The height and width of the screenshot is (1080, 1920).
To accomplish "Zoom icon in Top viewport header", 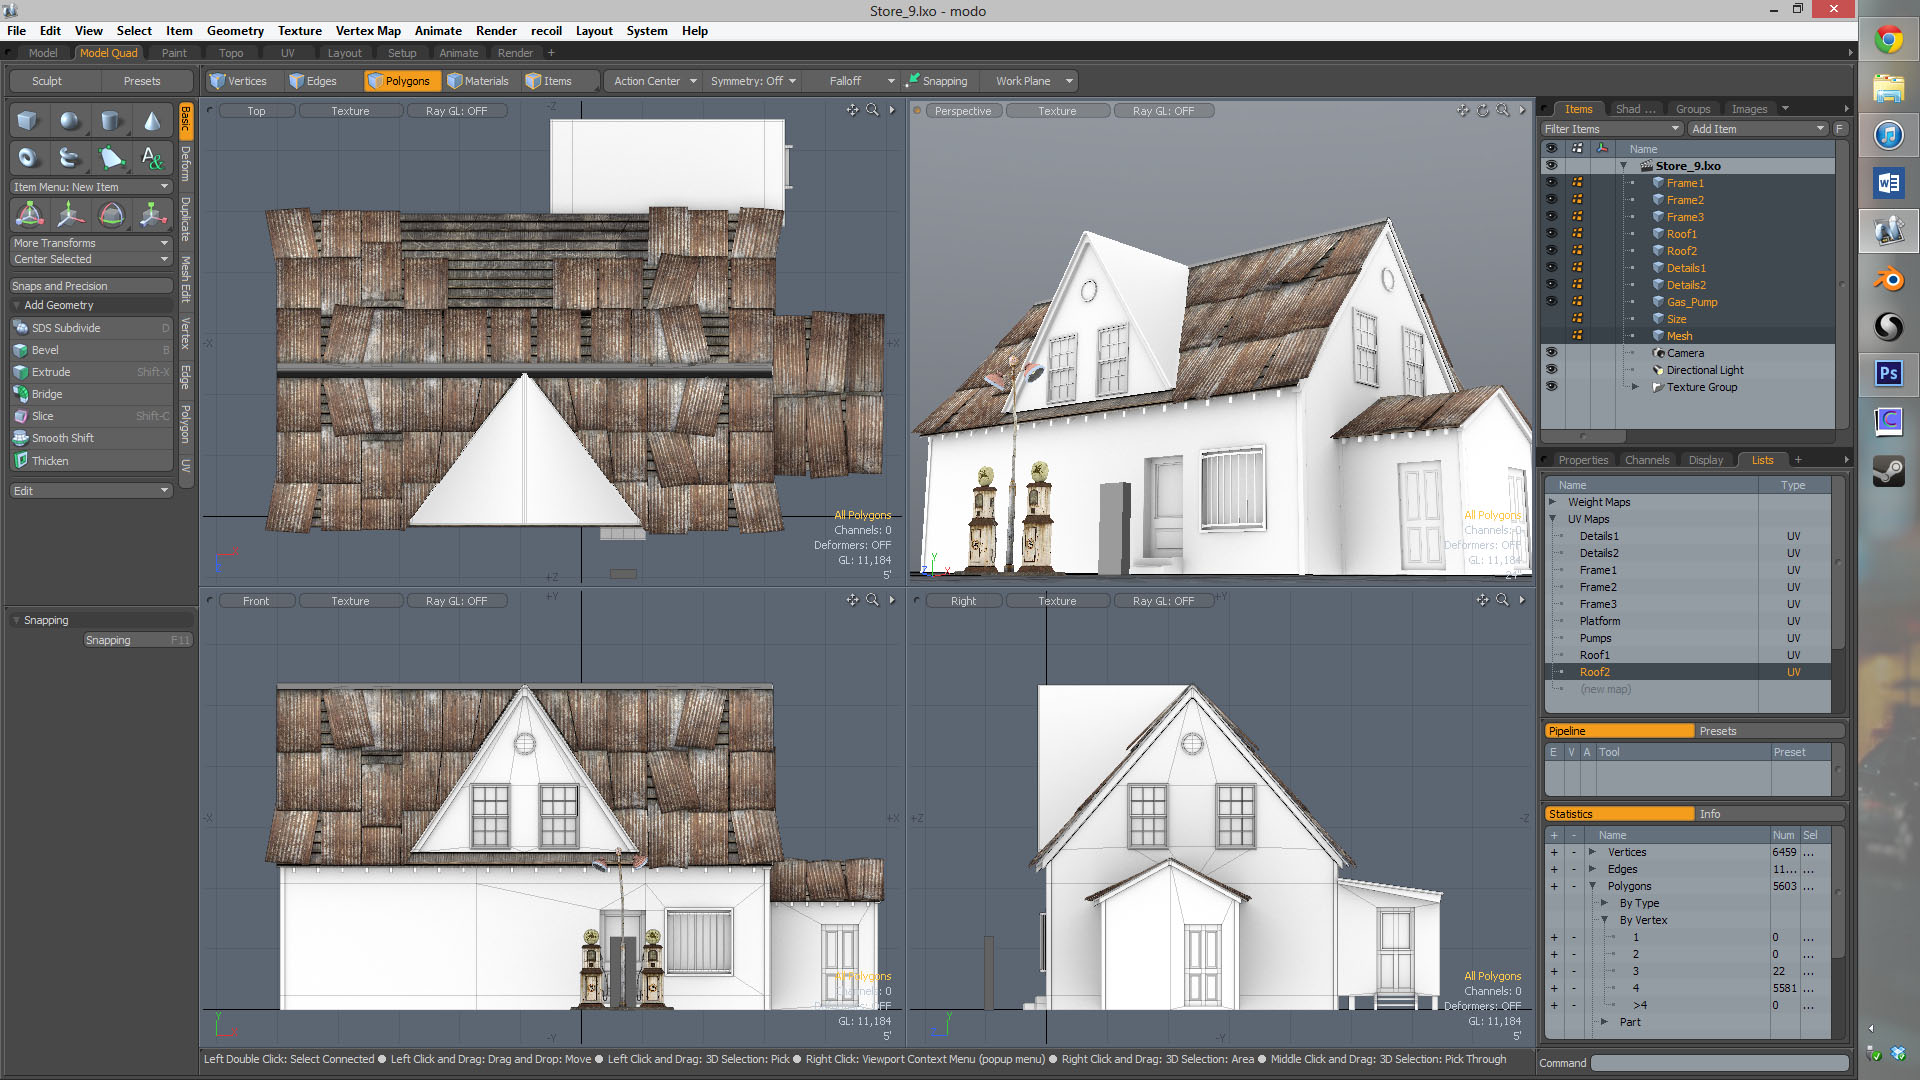I will coord(872,110).
